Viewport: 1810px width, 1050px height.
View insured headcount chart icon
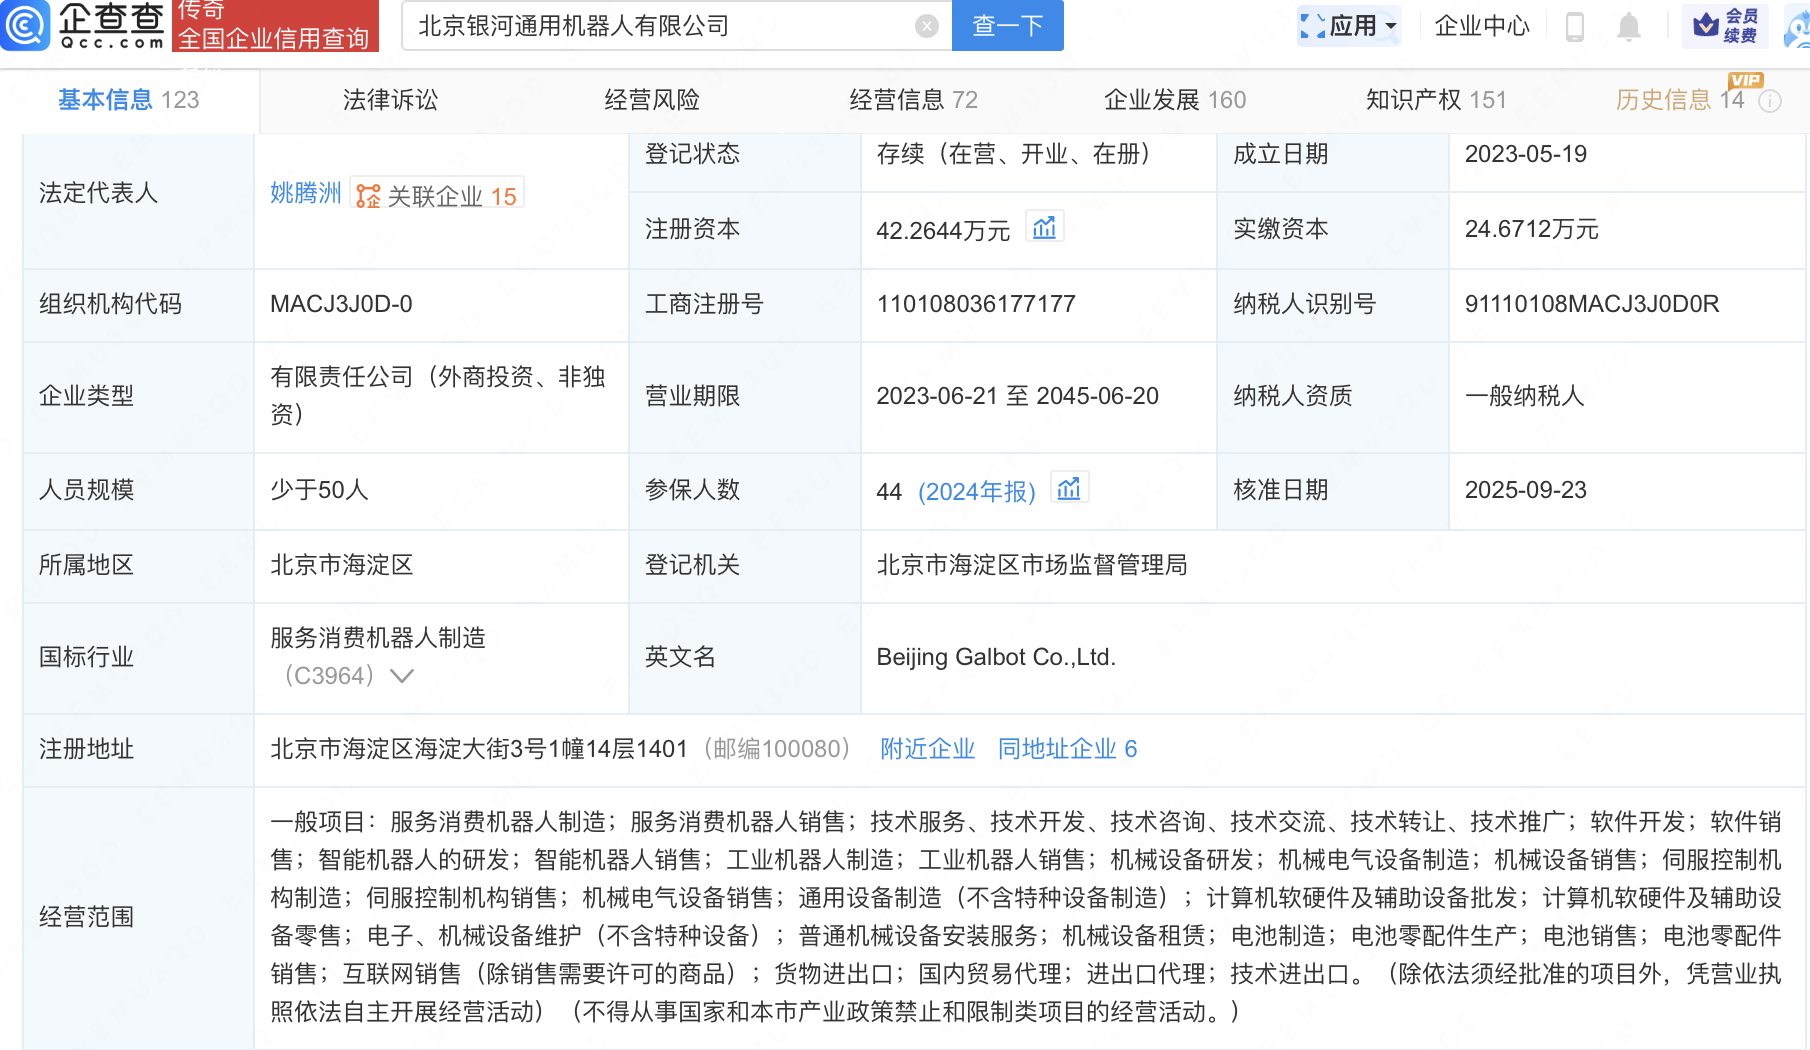coord(1069,489)
